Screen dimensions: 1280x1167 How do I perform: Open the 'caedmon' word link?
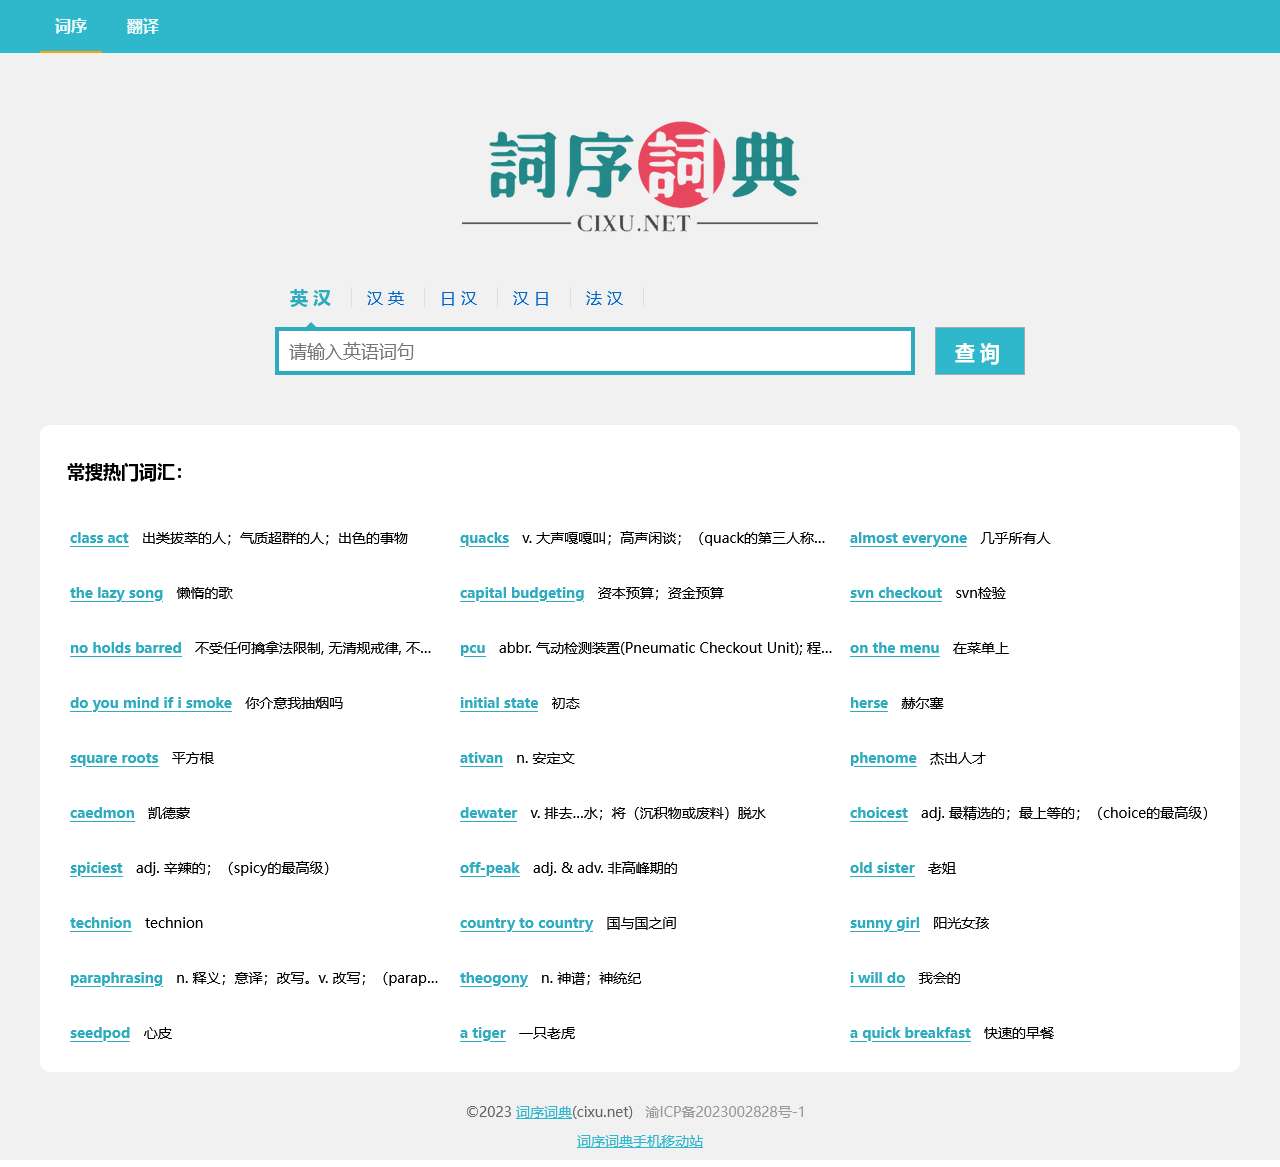(102, 813)
